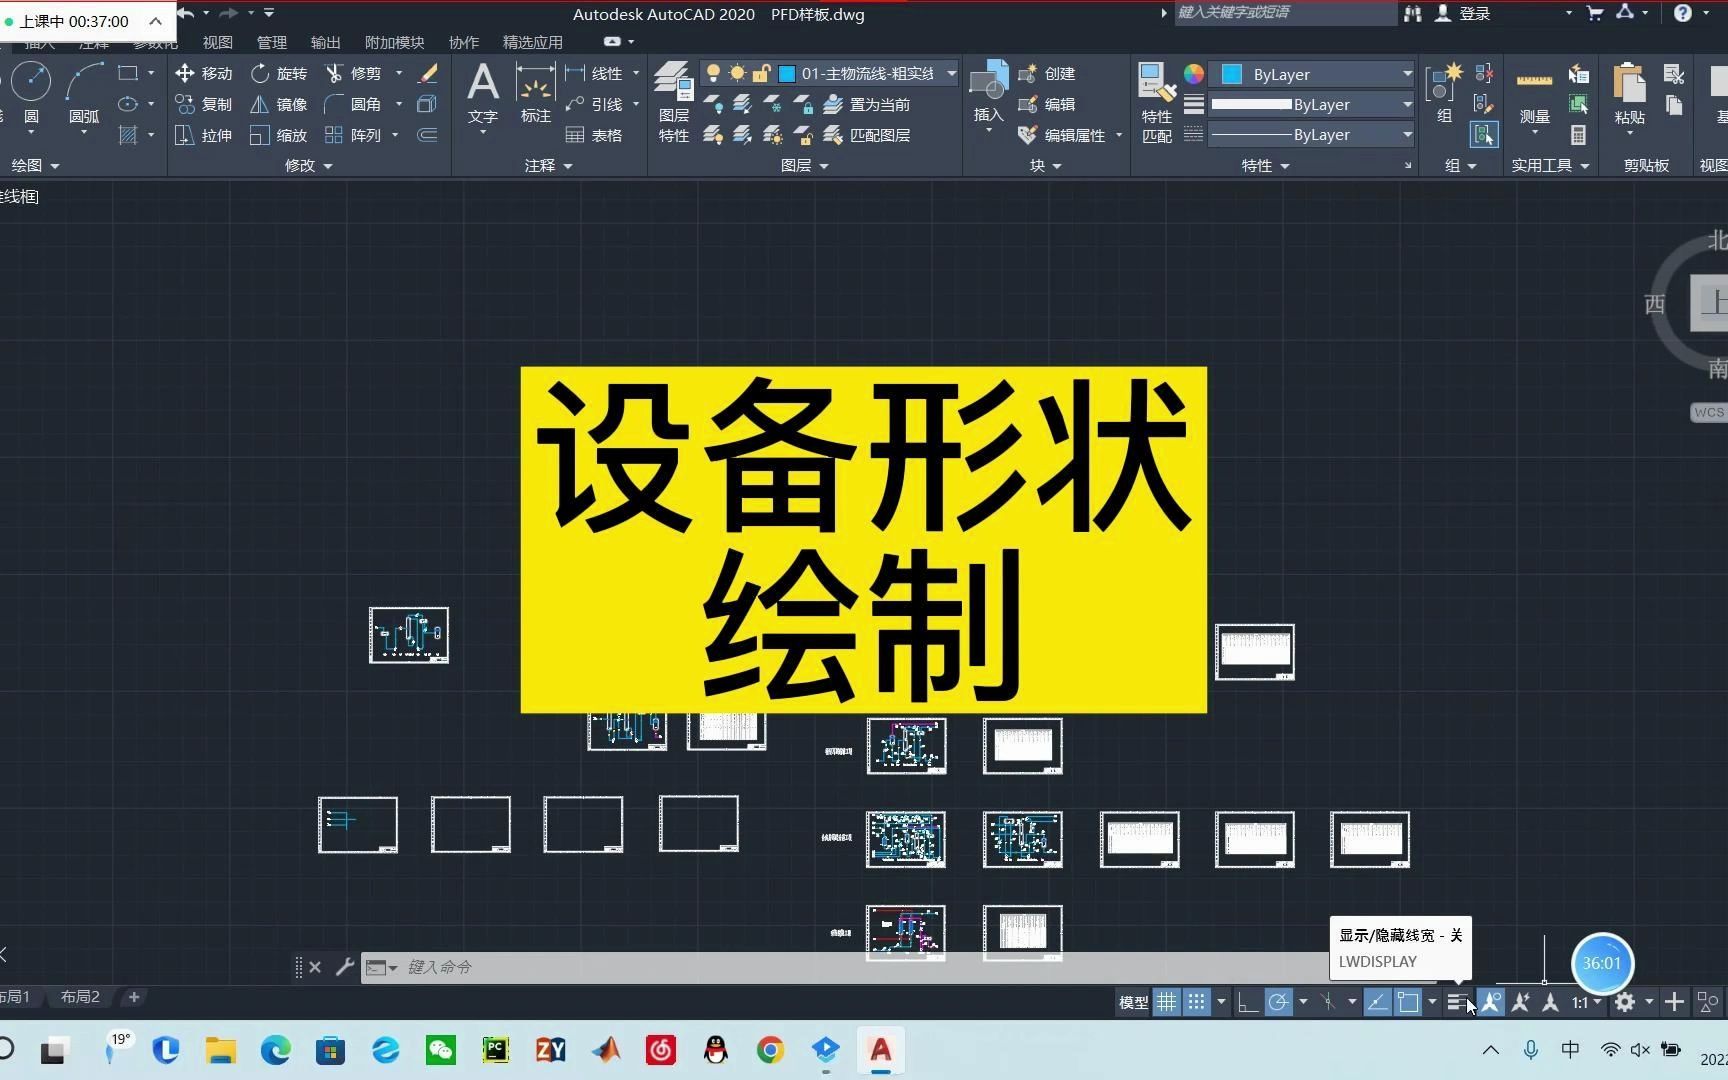Viewport: 1728px width, 1080px height.
Task: Expand the 注释 panel
Action: click(548, 165)
